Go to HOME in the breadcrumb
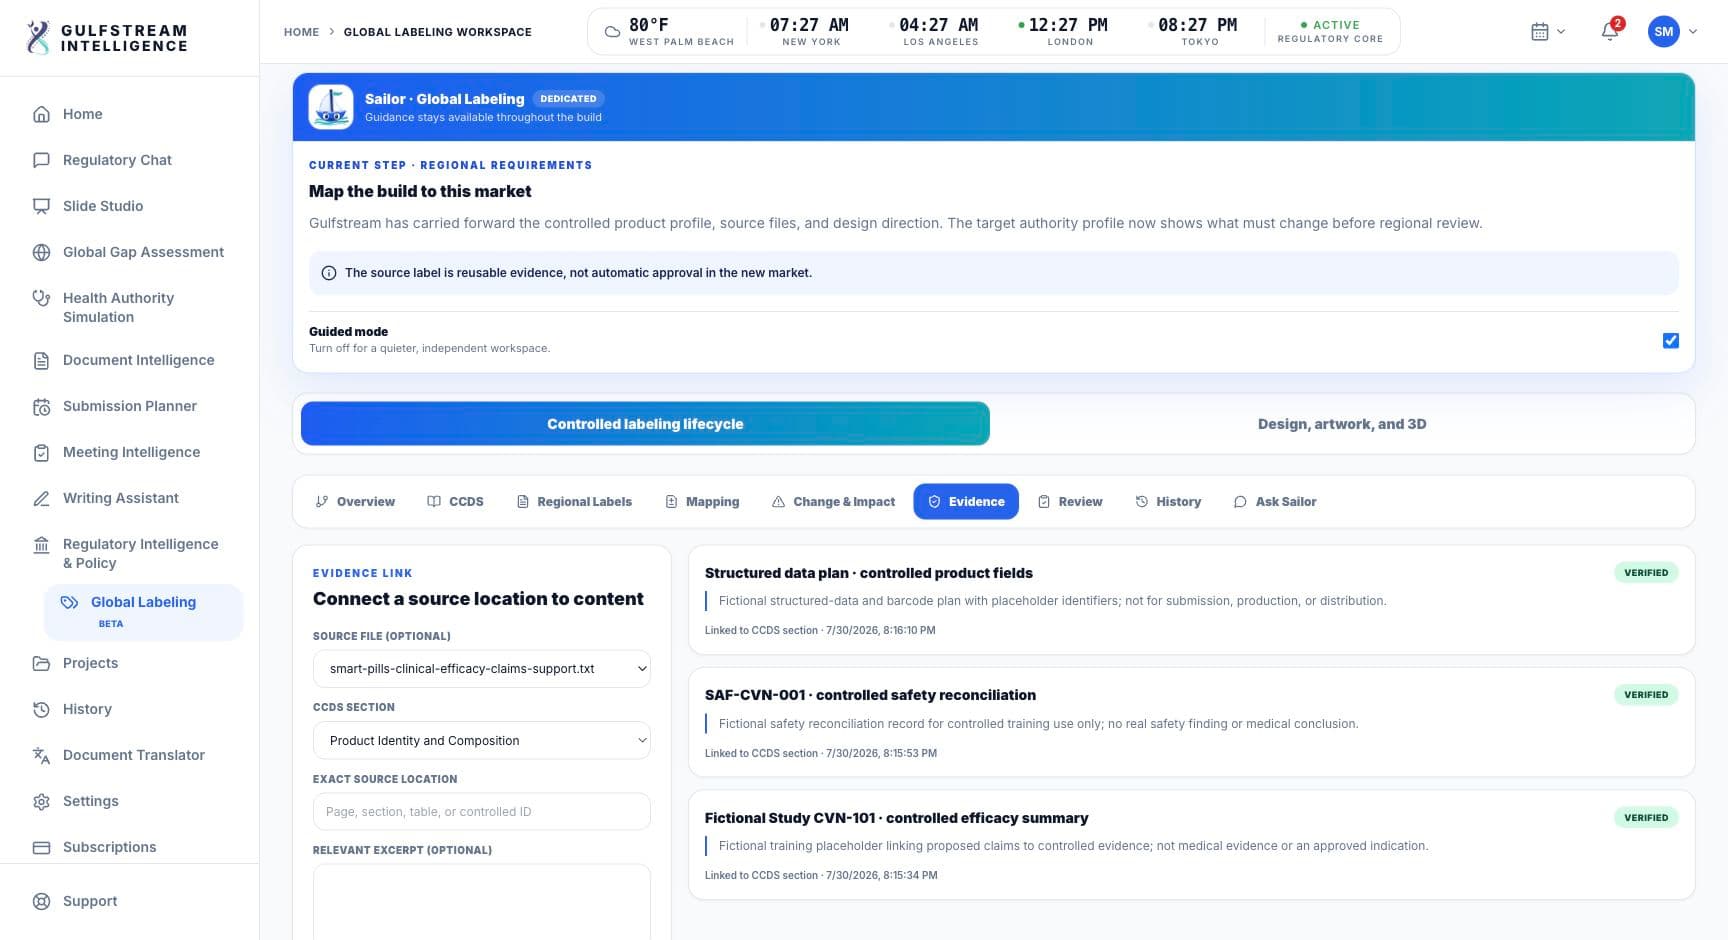 coord(301,32)
